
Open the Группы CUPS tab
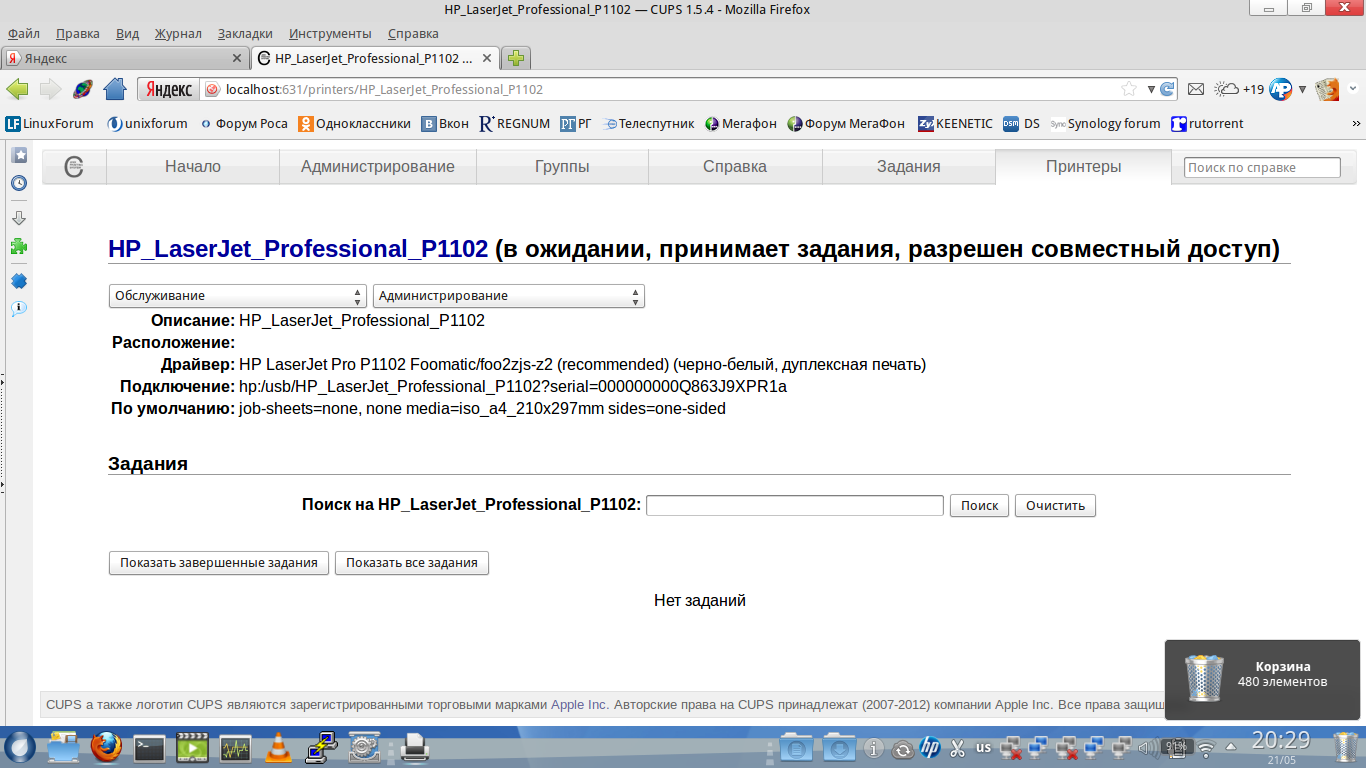[562, 167]
